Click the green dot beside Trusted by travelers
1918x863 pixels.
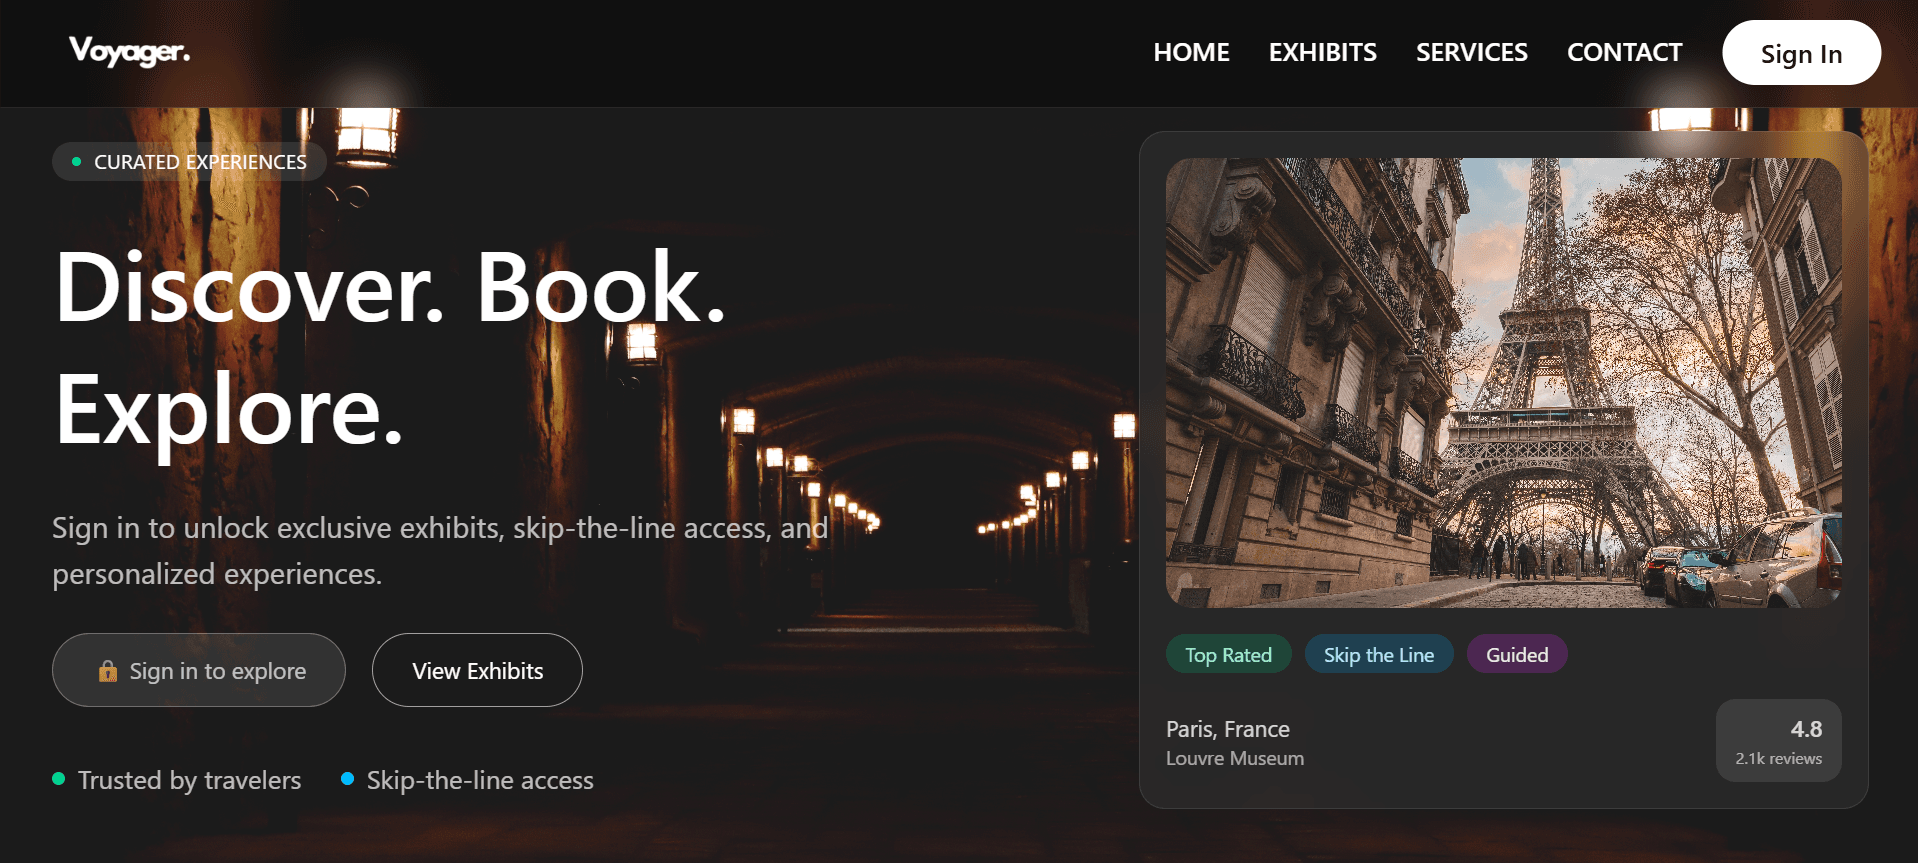click(59, 778)
